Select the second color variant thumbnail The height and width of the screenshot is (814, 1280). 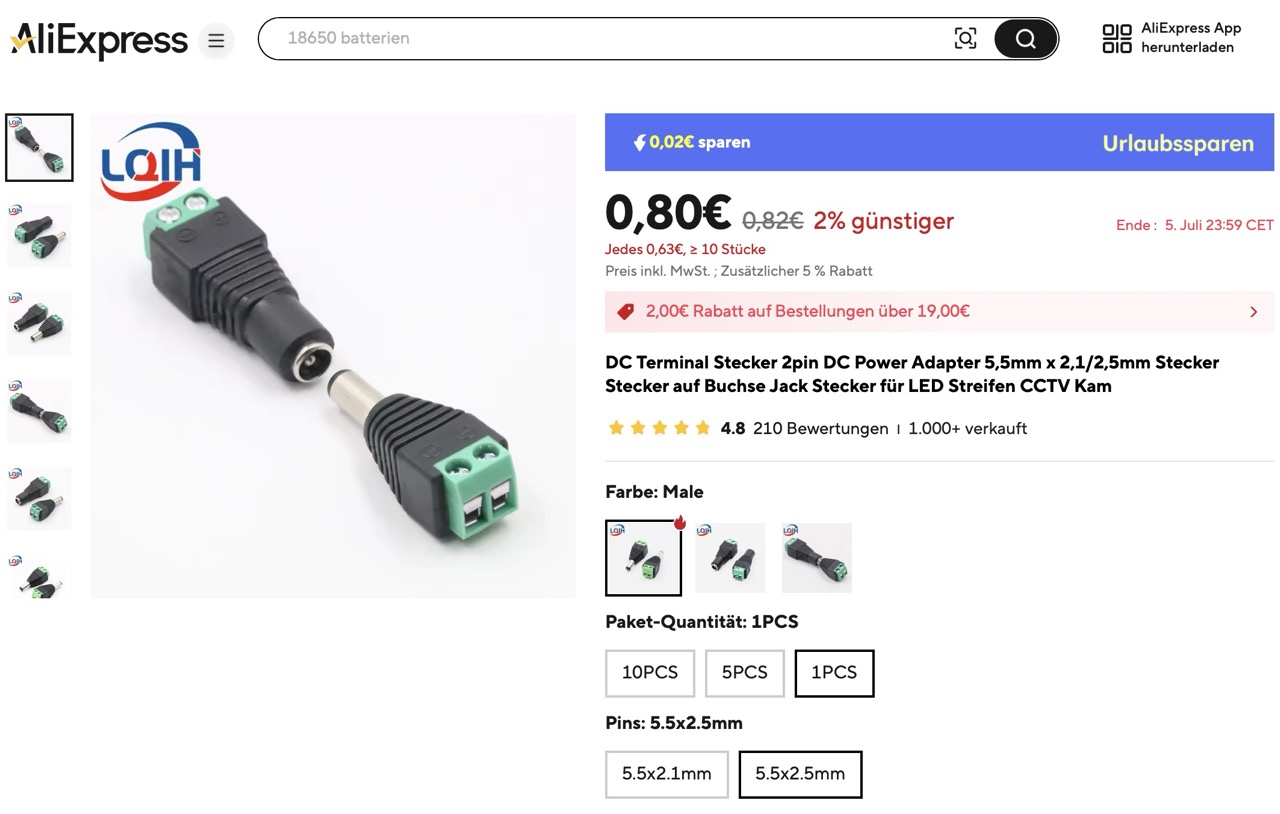point(730,558)
